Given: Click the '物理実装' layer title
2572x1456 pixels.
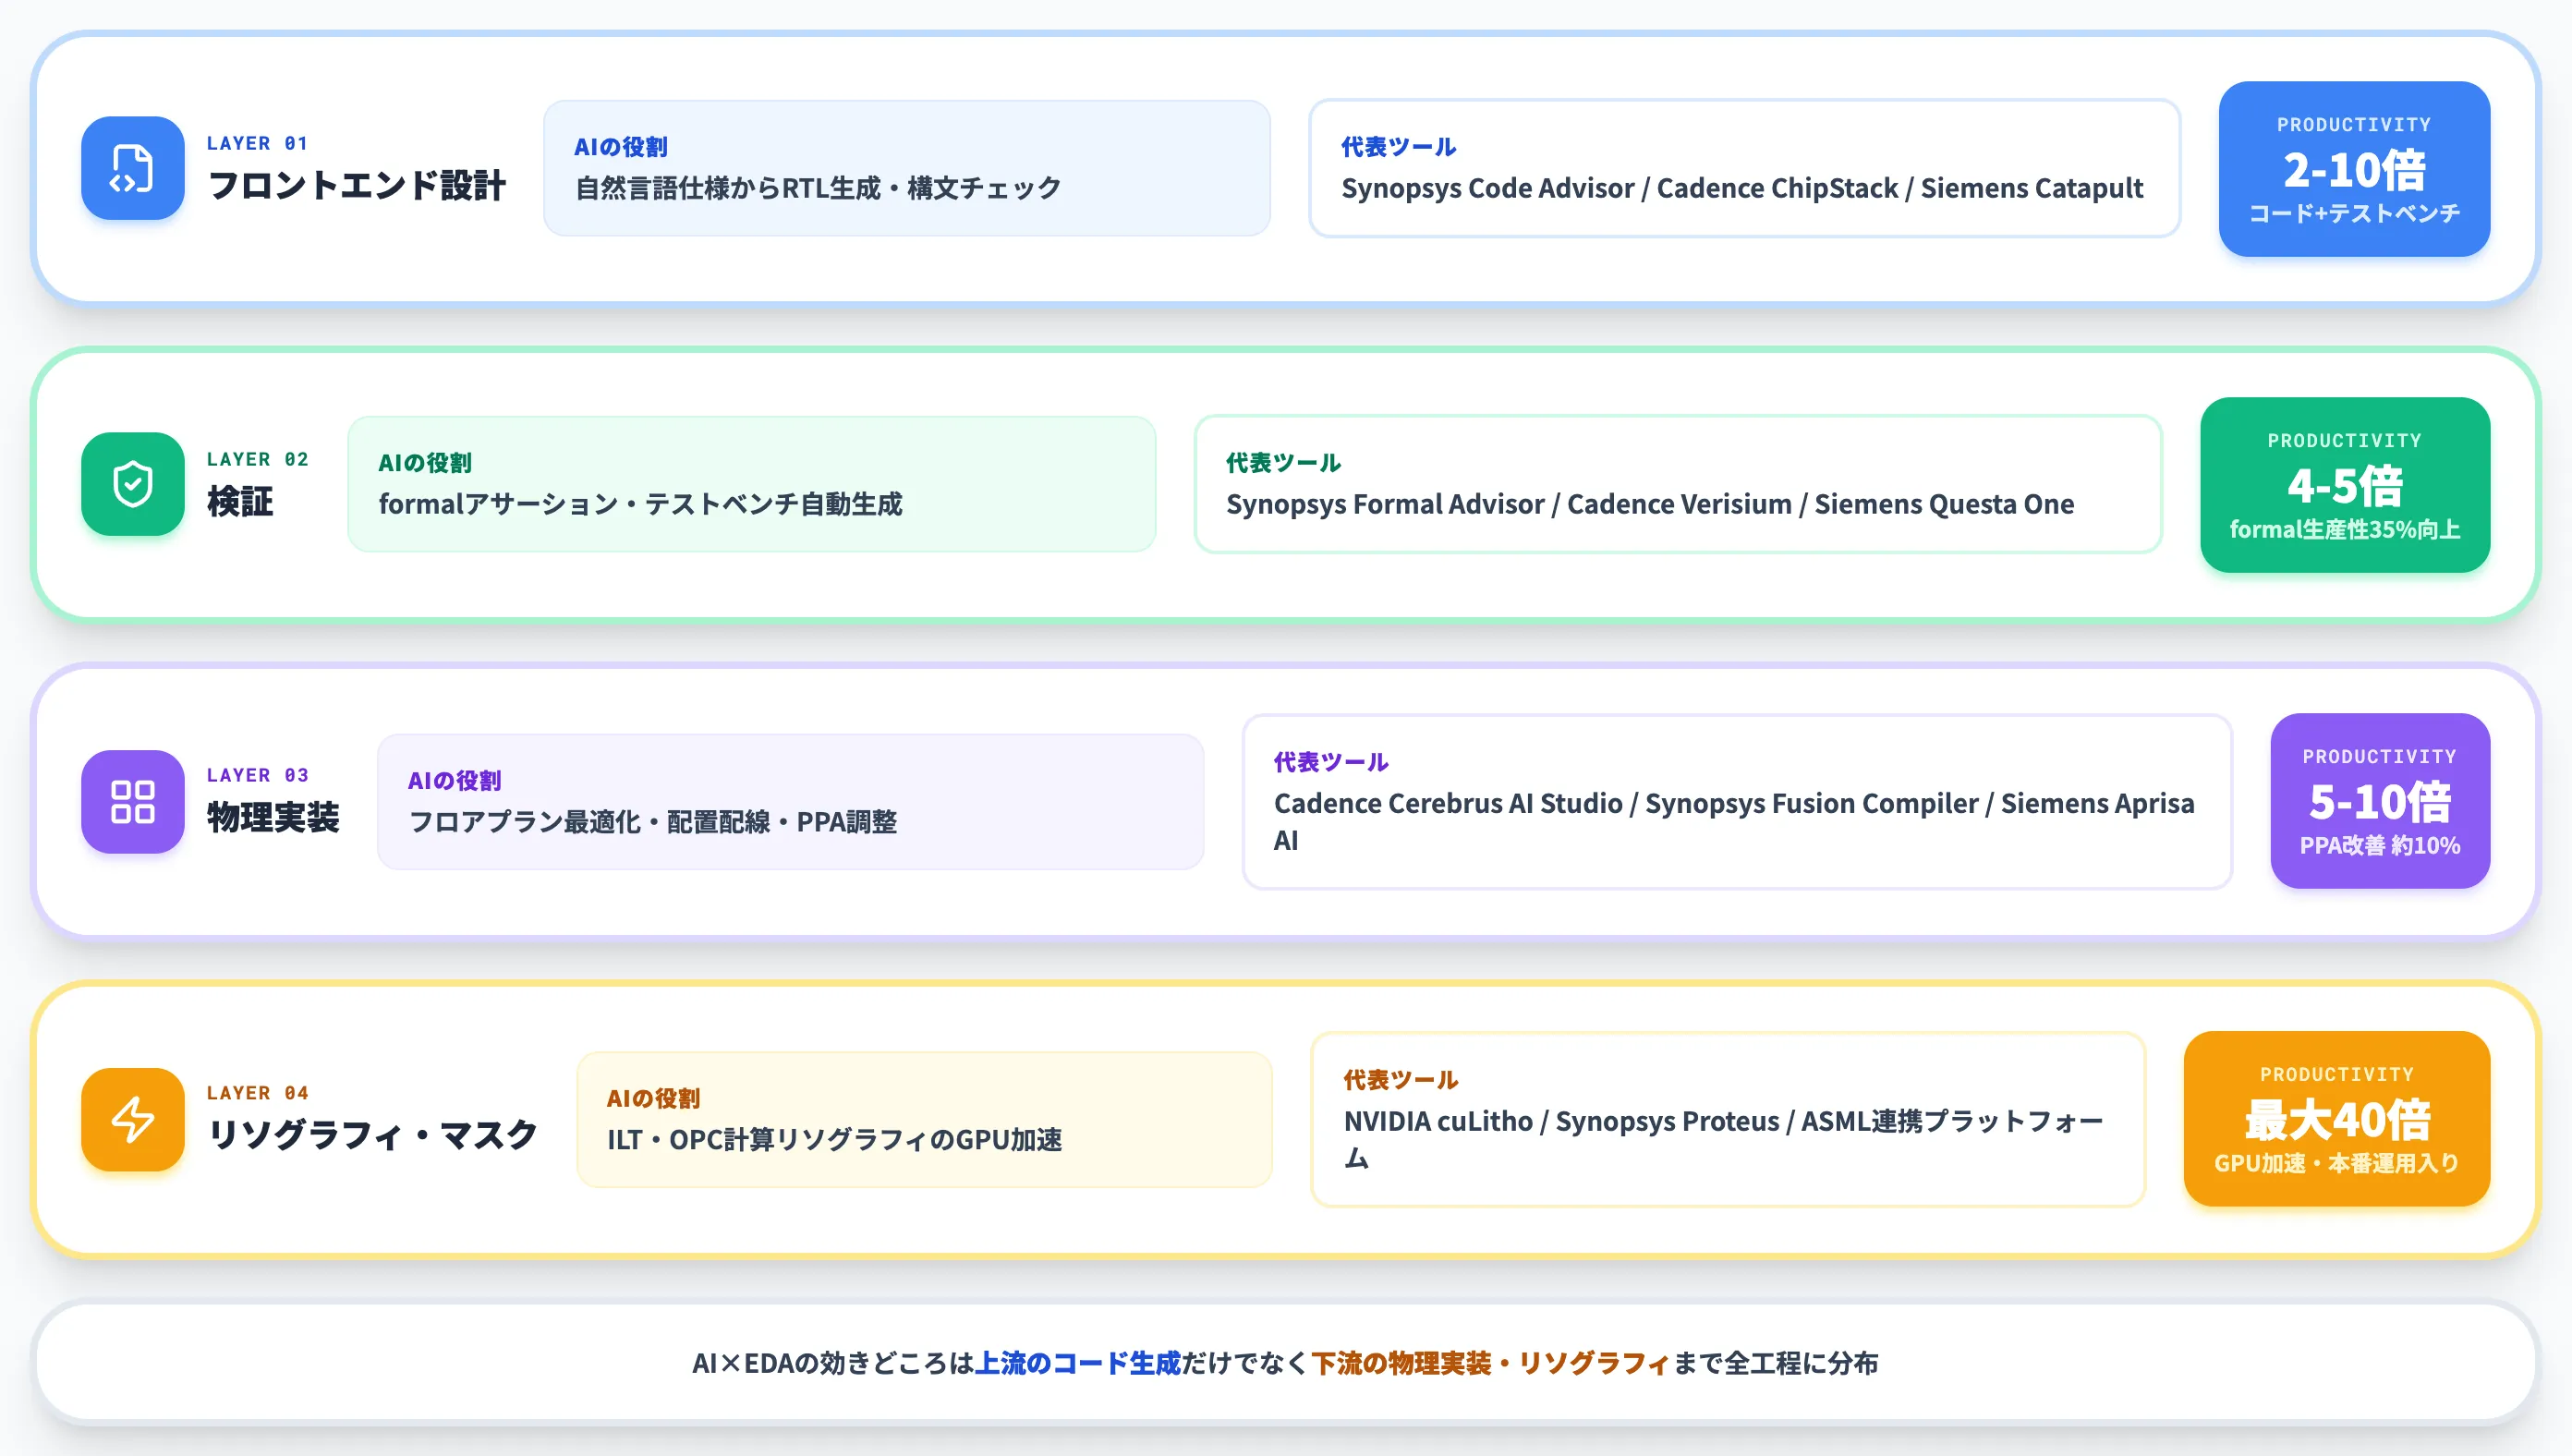Looking at the screenshot, I should click(x=273, y=818).
